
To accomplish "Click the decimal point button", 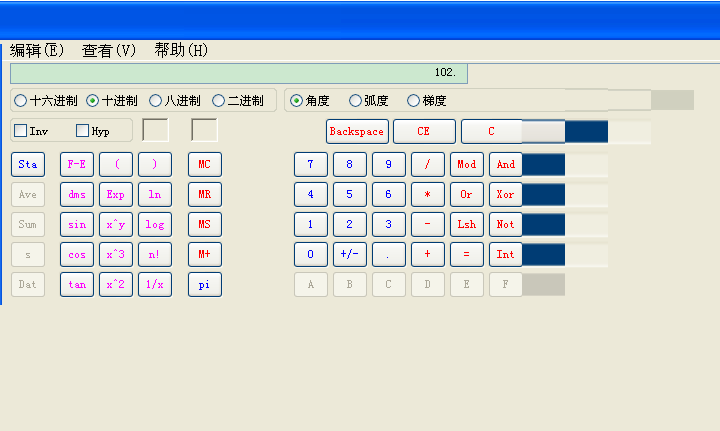I will coord(389,254).
